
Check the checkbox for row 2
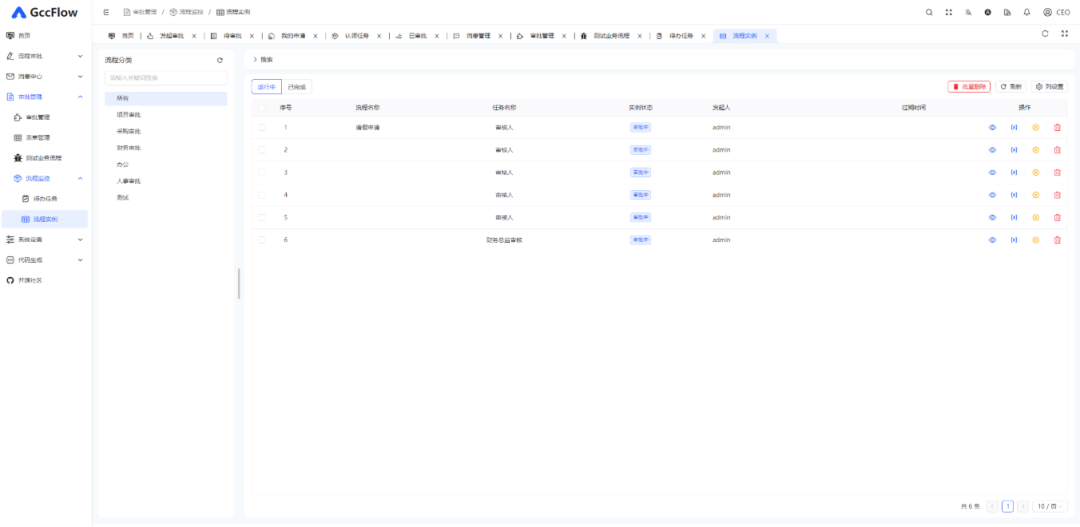262,150
